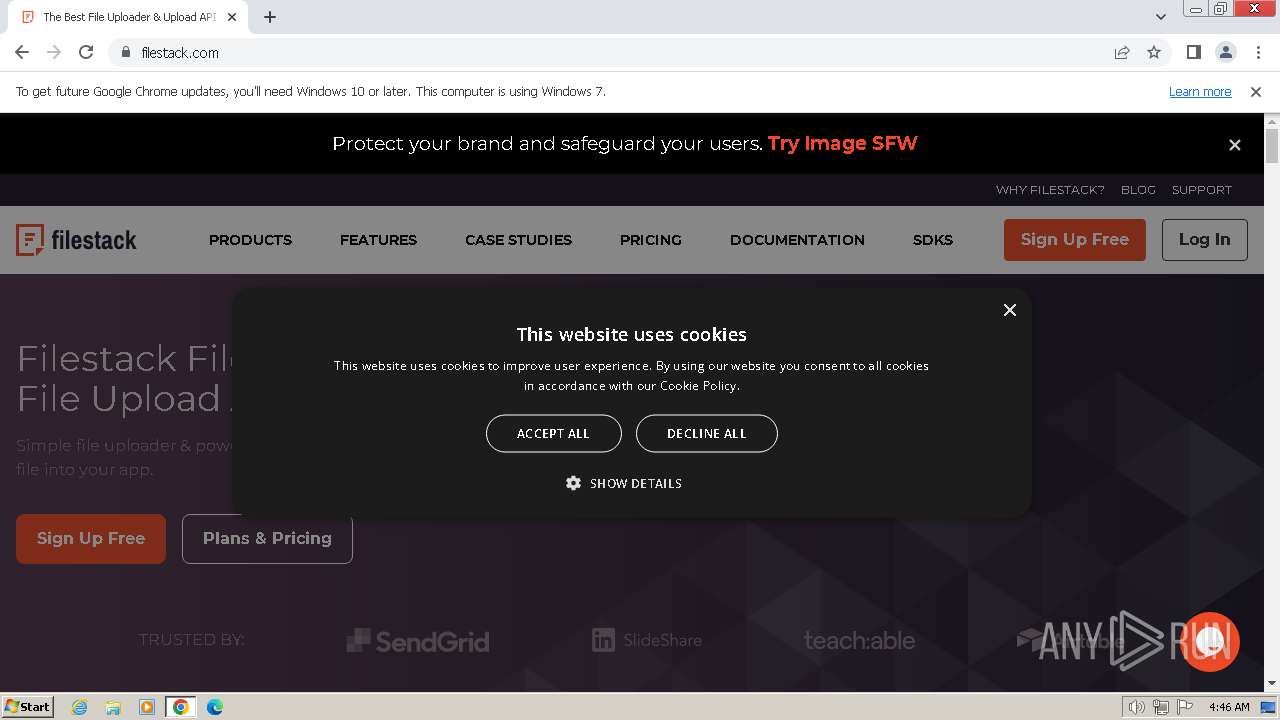Screen dimensions: 1280x720
Task: Accept all cookies
Action: point(553,433)
